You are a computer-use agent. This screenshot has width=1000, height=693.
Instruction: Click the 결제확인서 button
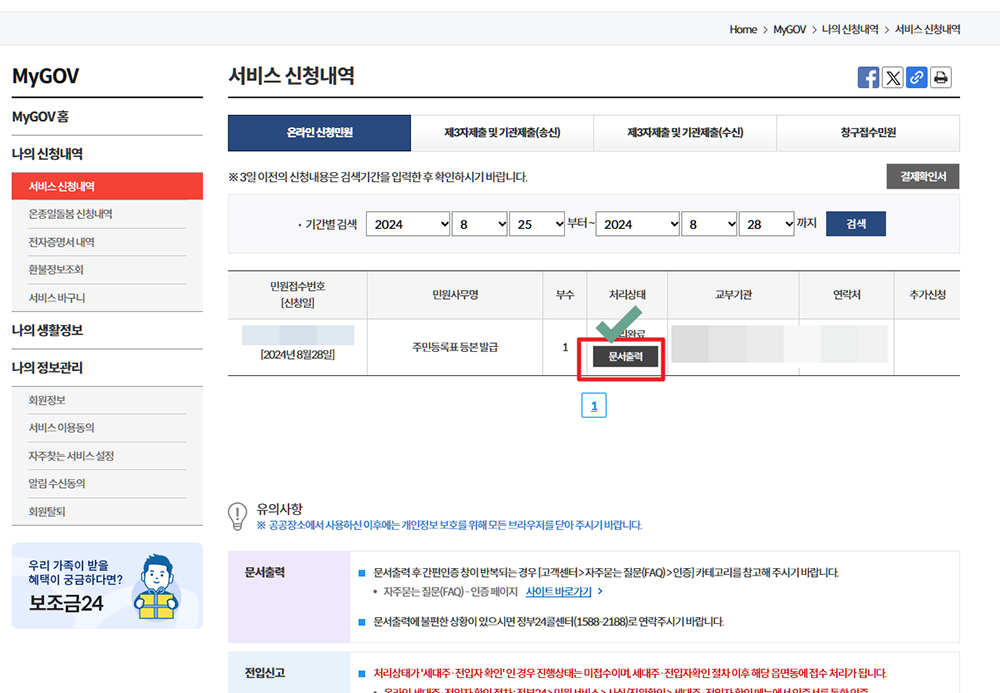coord(923,175)
